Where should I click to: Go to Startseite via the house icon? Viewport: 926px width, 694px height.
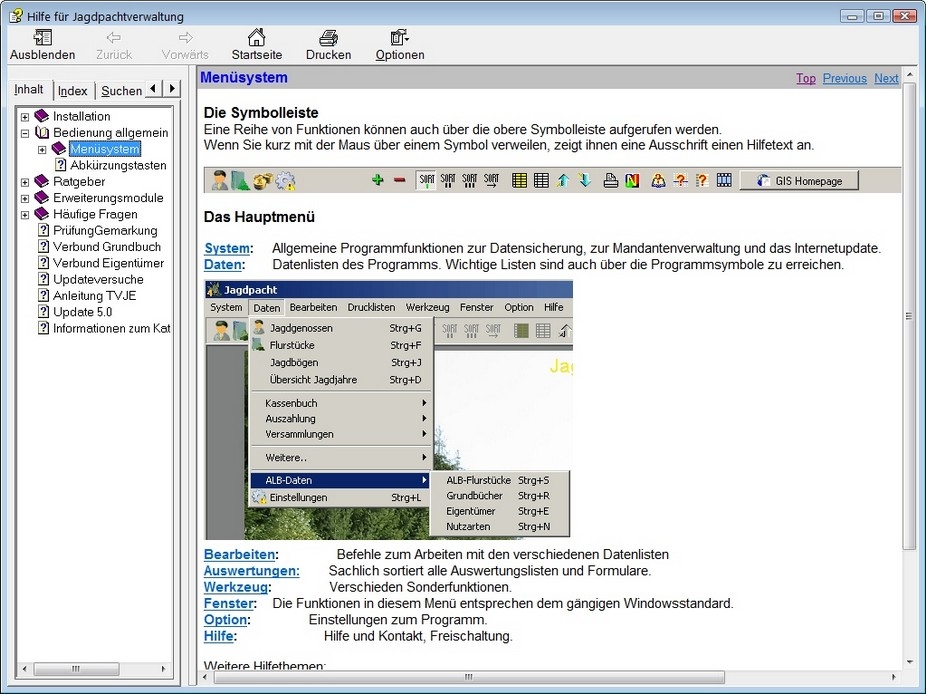[256, 37]
